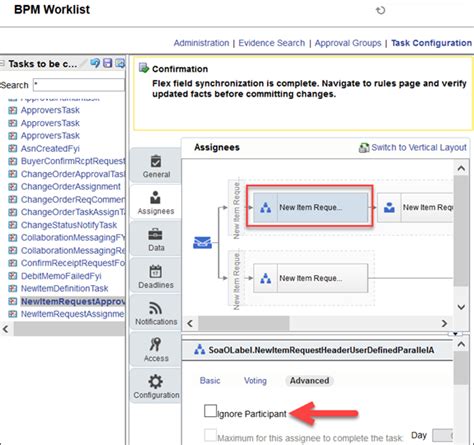Image resolution: width=474 pixels, height=445 pixels.
Task: Collapse the Tasks to be configured panel
Action: [x=2, y=63]
